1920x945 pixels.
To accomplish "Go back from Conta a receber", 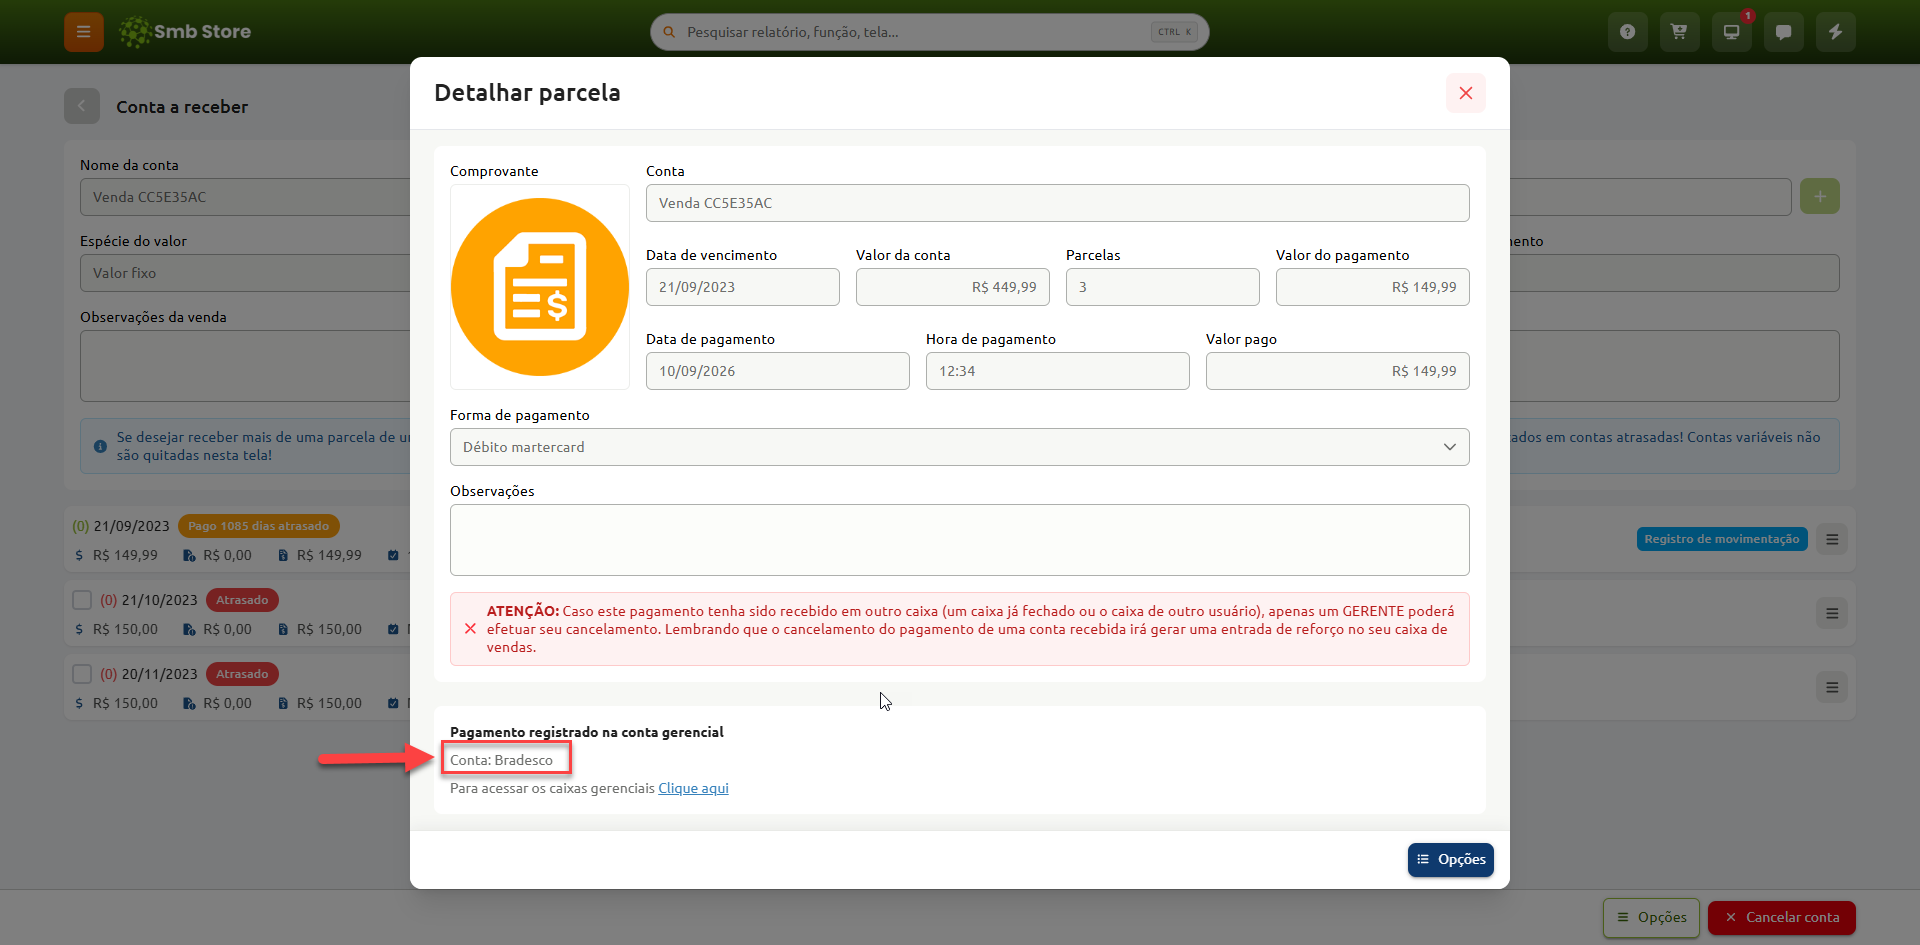I will [x=82, y=106].
